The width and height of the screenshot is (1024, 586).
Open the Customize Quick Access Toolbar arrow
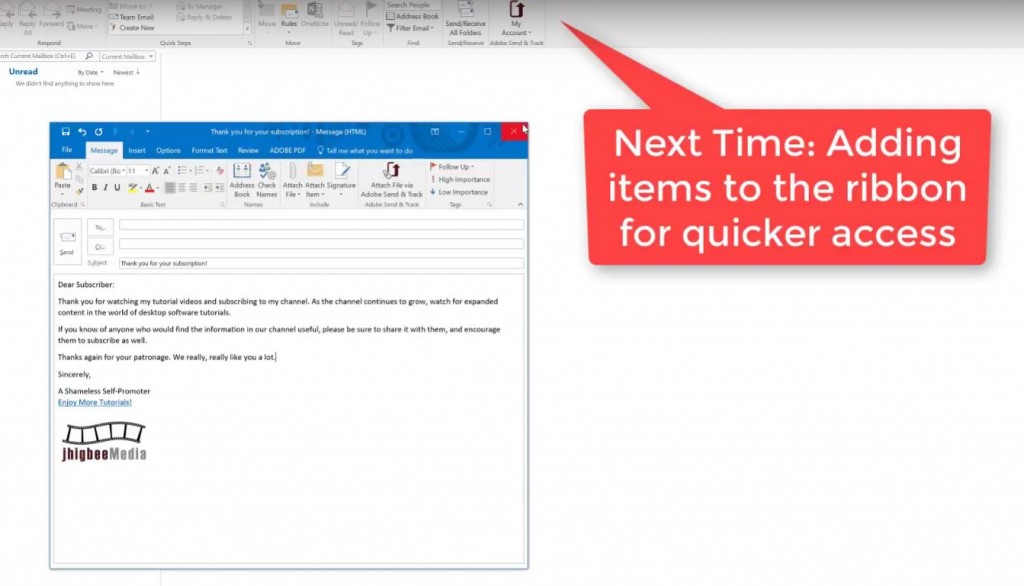point(148,131)
